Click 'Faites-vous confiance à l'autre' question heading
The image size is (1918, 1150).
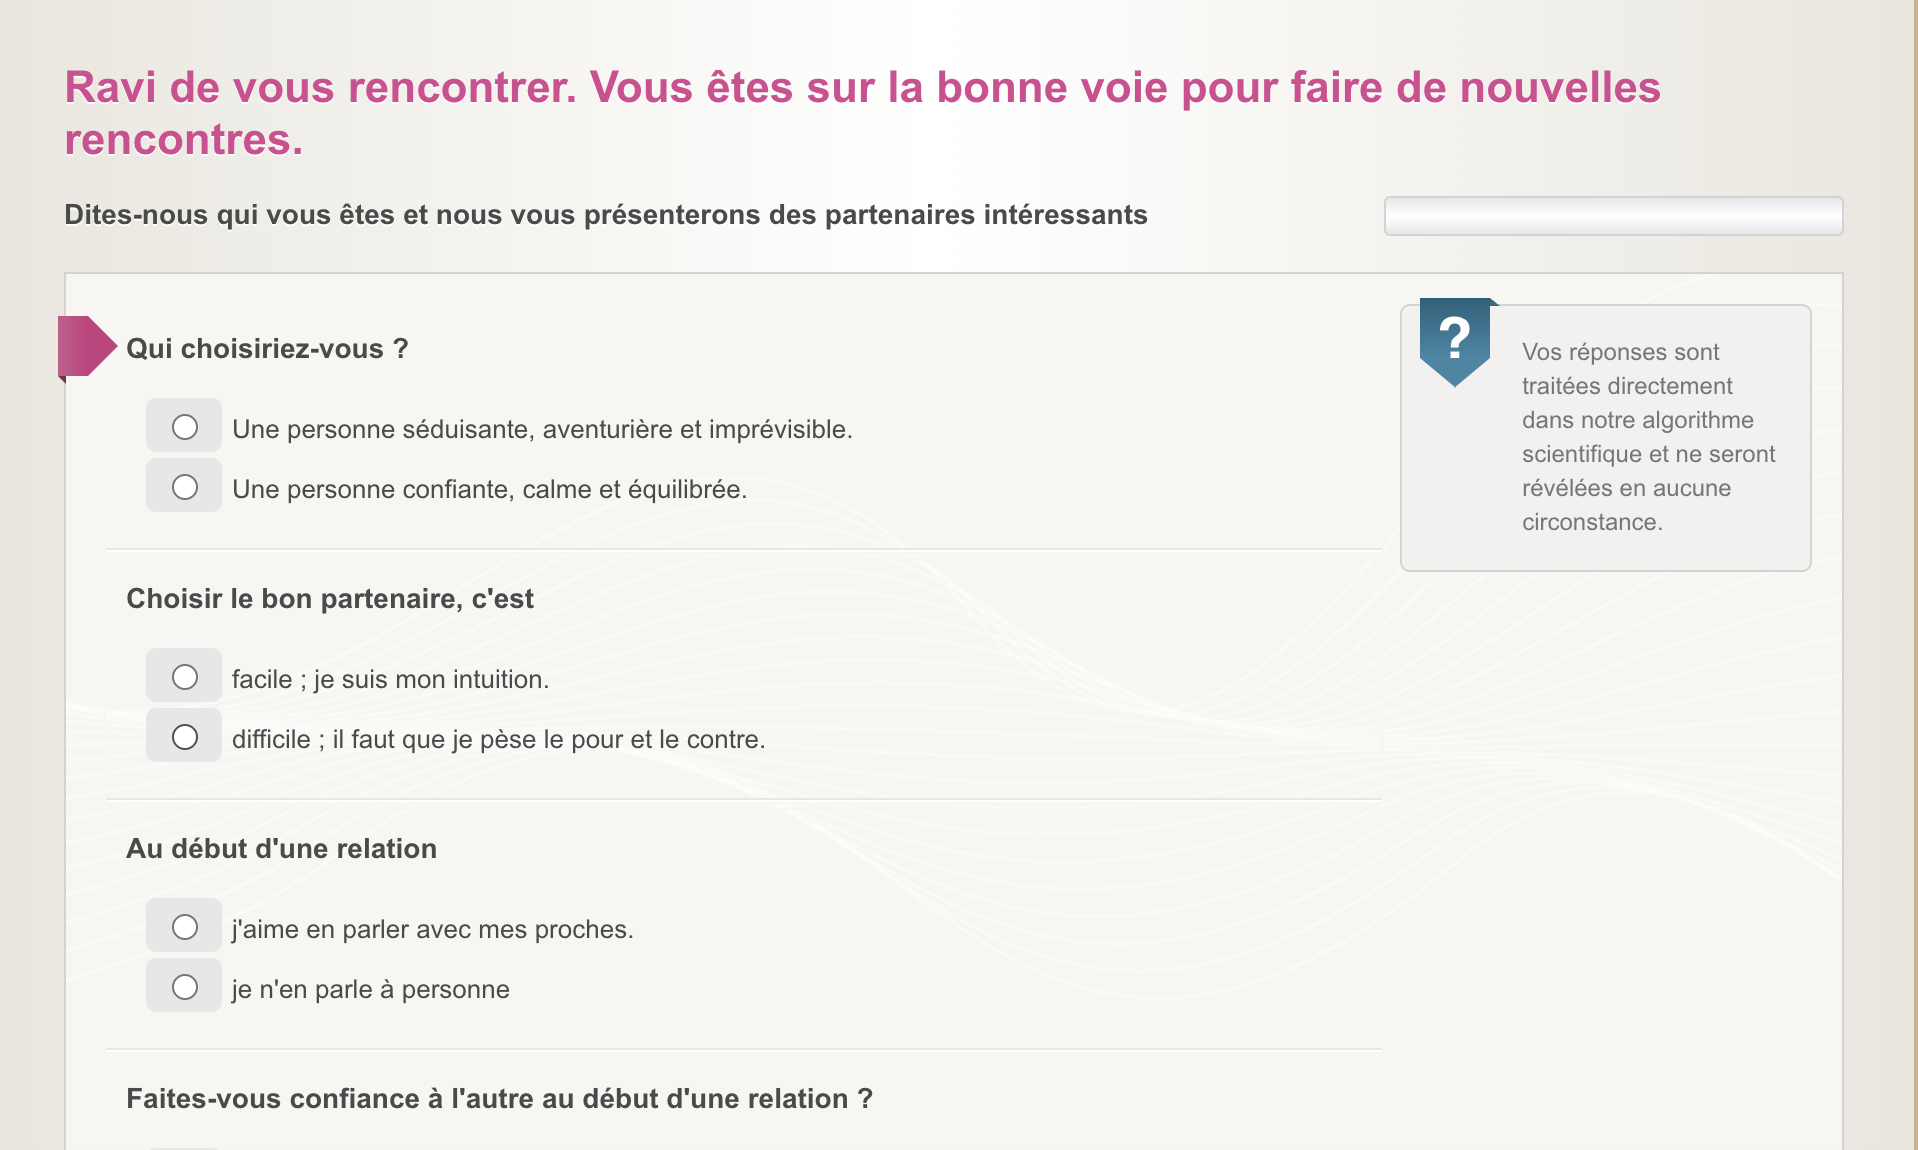[x=499, y=1099]
